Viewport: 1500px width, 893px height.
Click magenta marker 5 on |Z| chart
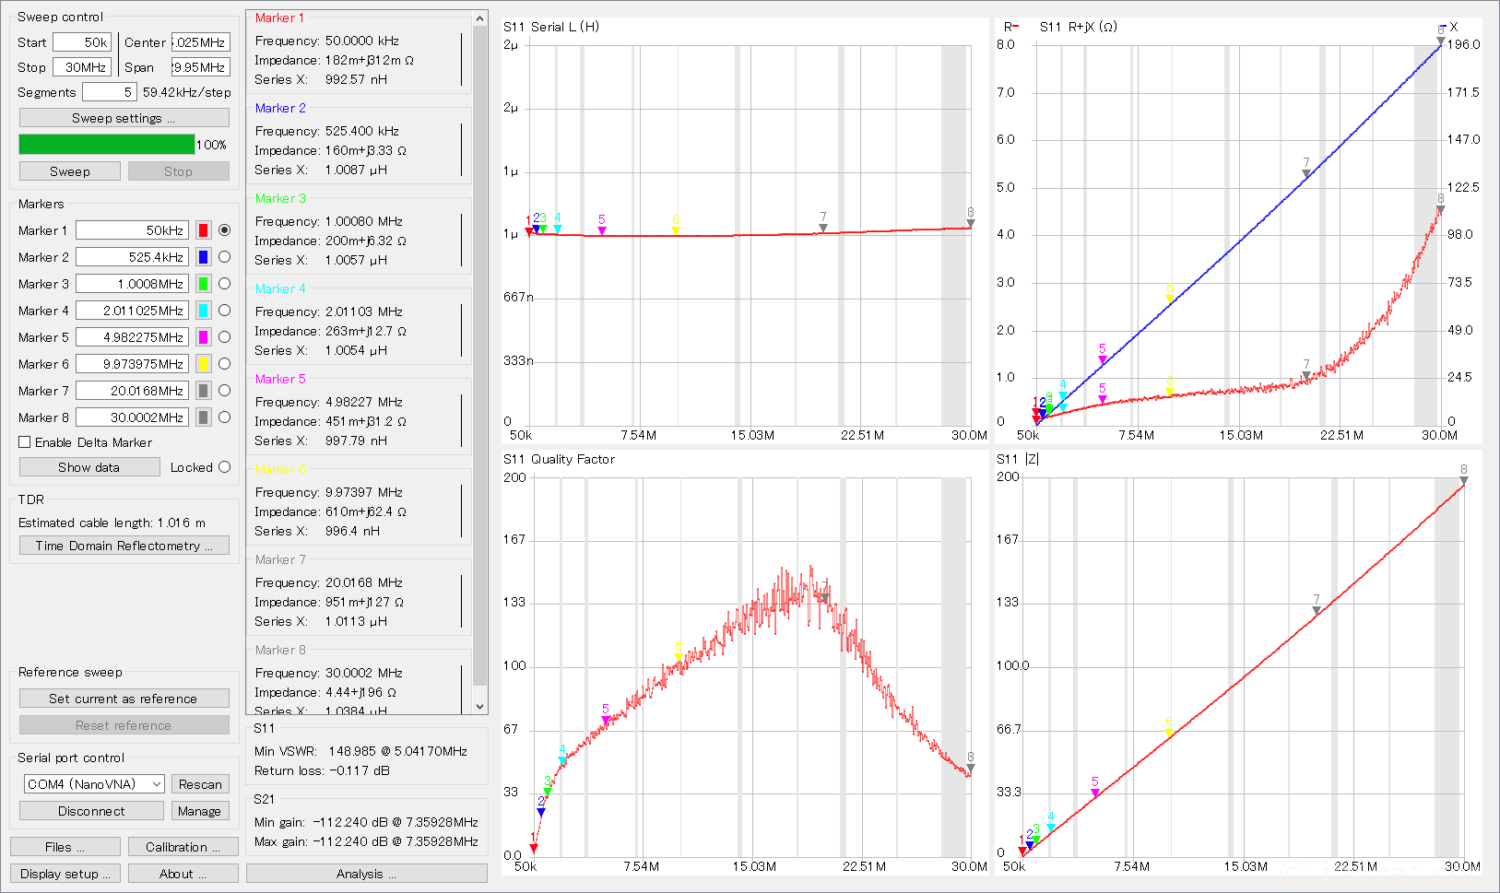(1095, 792)
